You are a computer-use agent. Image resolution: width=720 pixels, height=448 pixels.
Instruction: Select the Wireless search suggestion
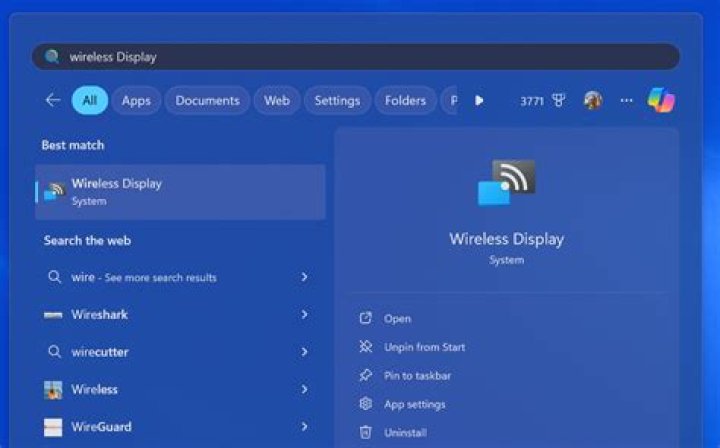(180, 389)
